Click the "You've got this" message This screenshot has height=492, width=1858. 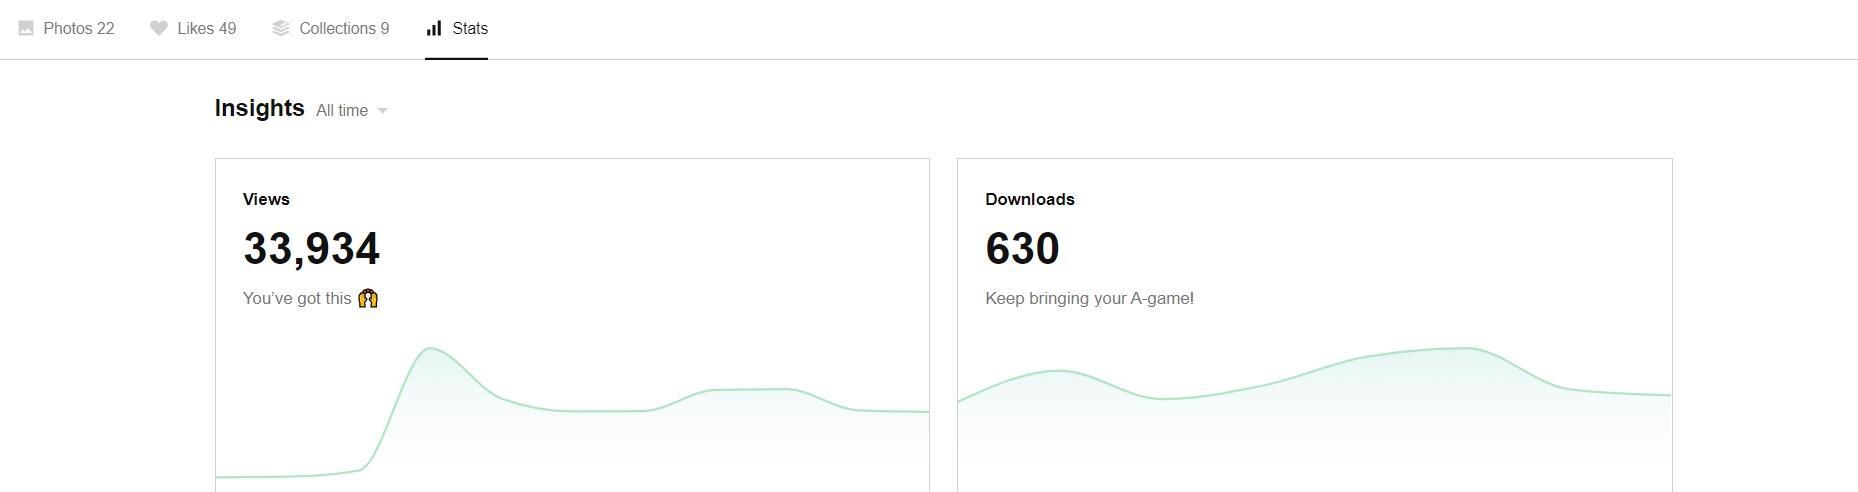297,298
